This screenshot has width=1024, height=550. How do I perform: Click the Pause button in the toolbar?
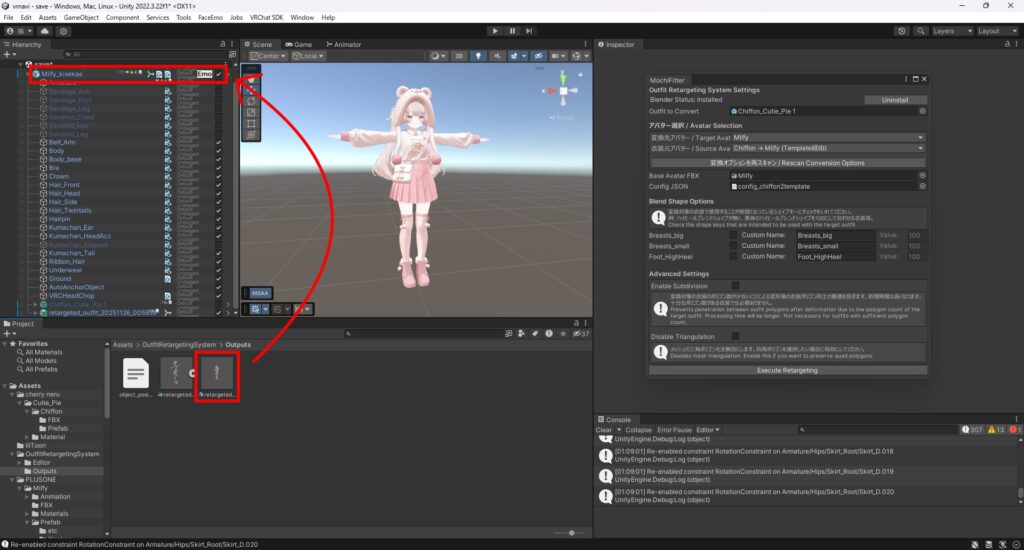point(512,31)
